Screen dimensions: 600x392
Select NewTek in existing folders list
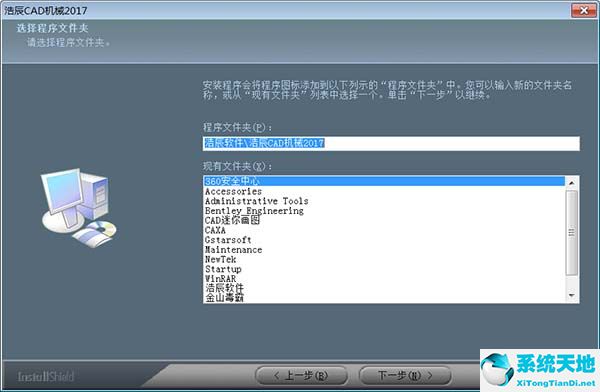(x=384, y=259)
